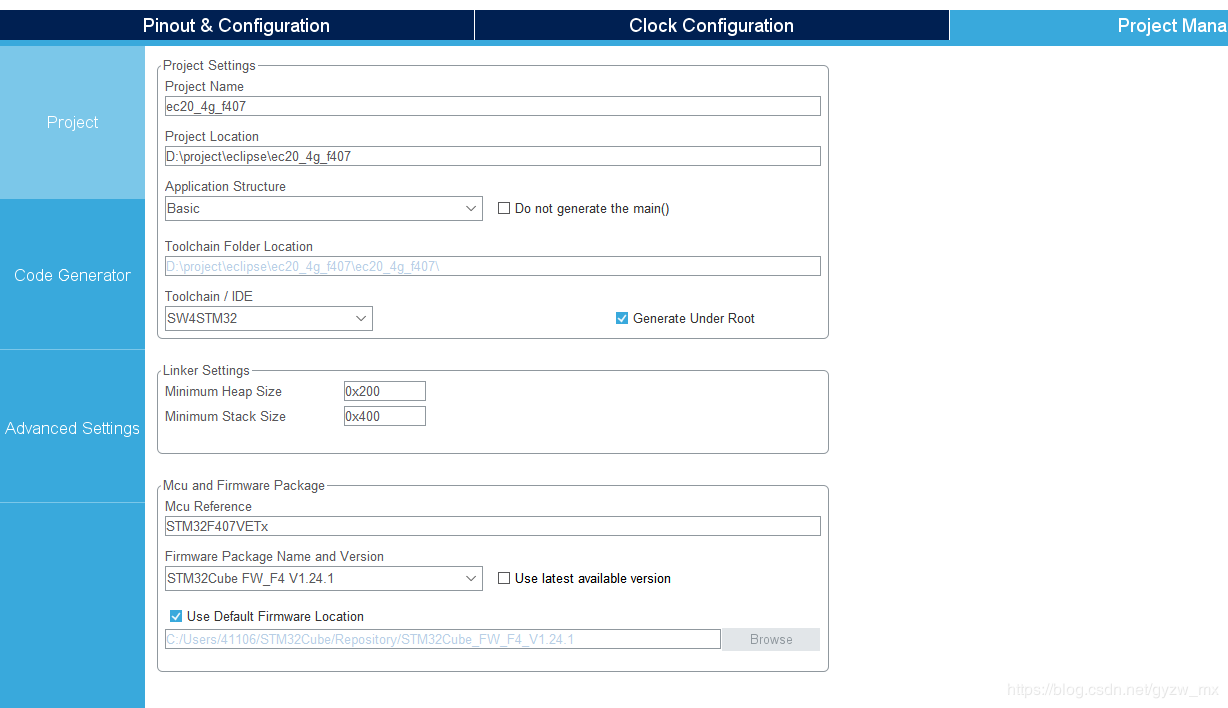Open Firmware Package Name and Version dropdown

click(323, 578)
